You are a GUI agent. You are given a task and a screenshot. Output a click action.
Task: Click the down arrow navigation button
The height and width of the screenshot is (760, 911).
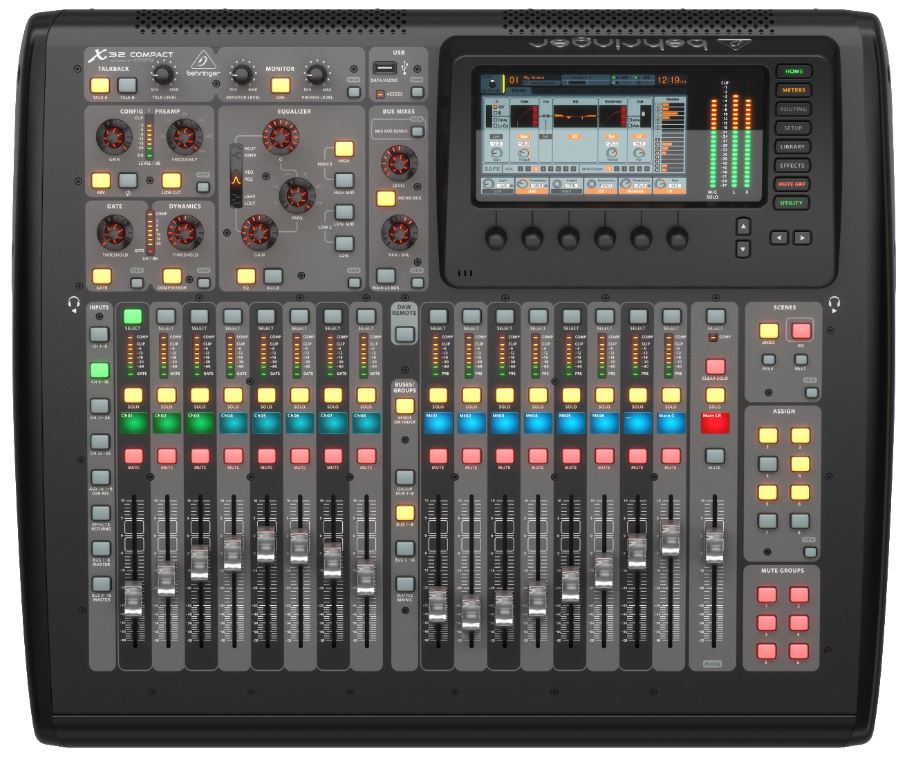click(743, 249)
